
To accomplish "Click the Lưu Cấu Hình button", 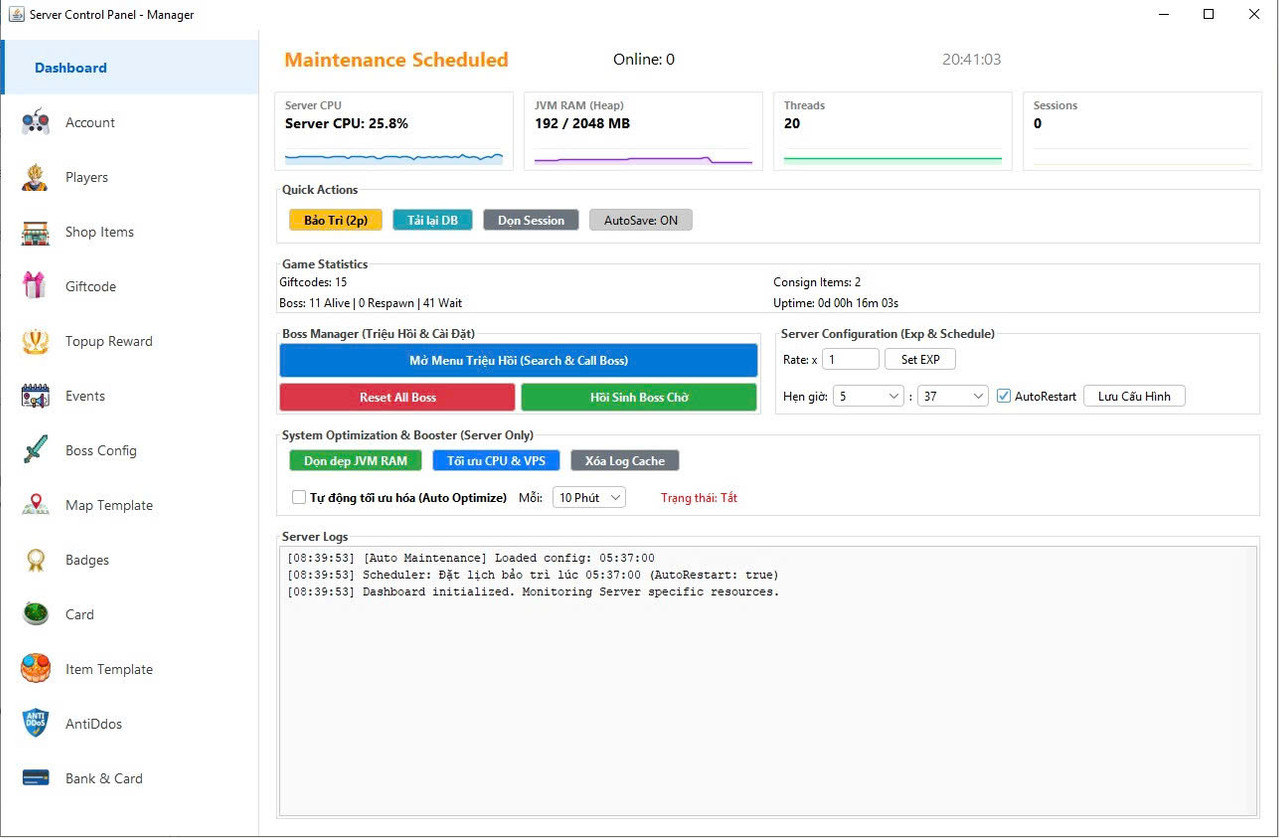I will [x=1134, y=396].
